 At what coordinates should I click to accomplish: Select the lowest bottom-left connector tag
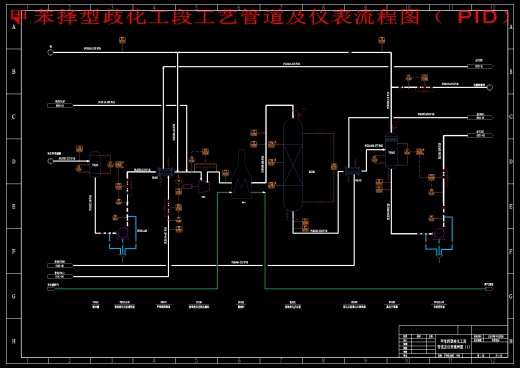click(60, 276)
